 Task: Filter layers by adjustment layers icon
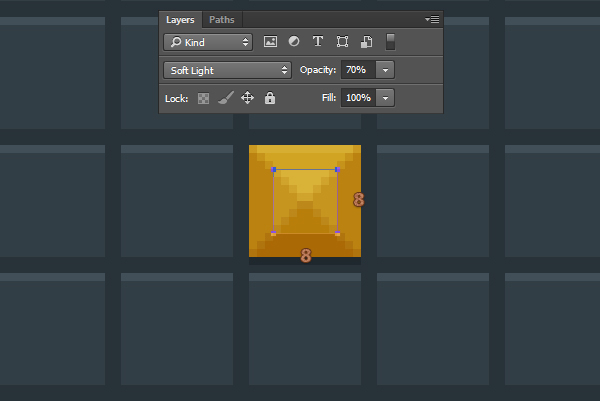[x=294, y=41]
